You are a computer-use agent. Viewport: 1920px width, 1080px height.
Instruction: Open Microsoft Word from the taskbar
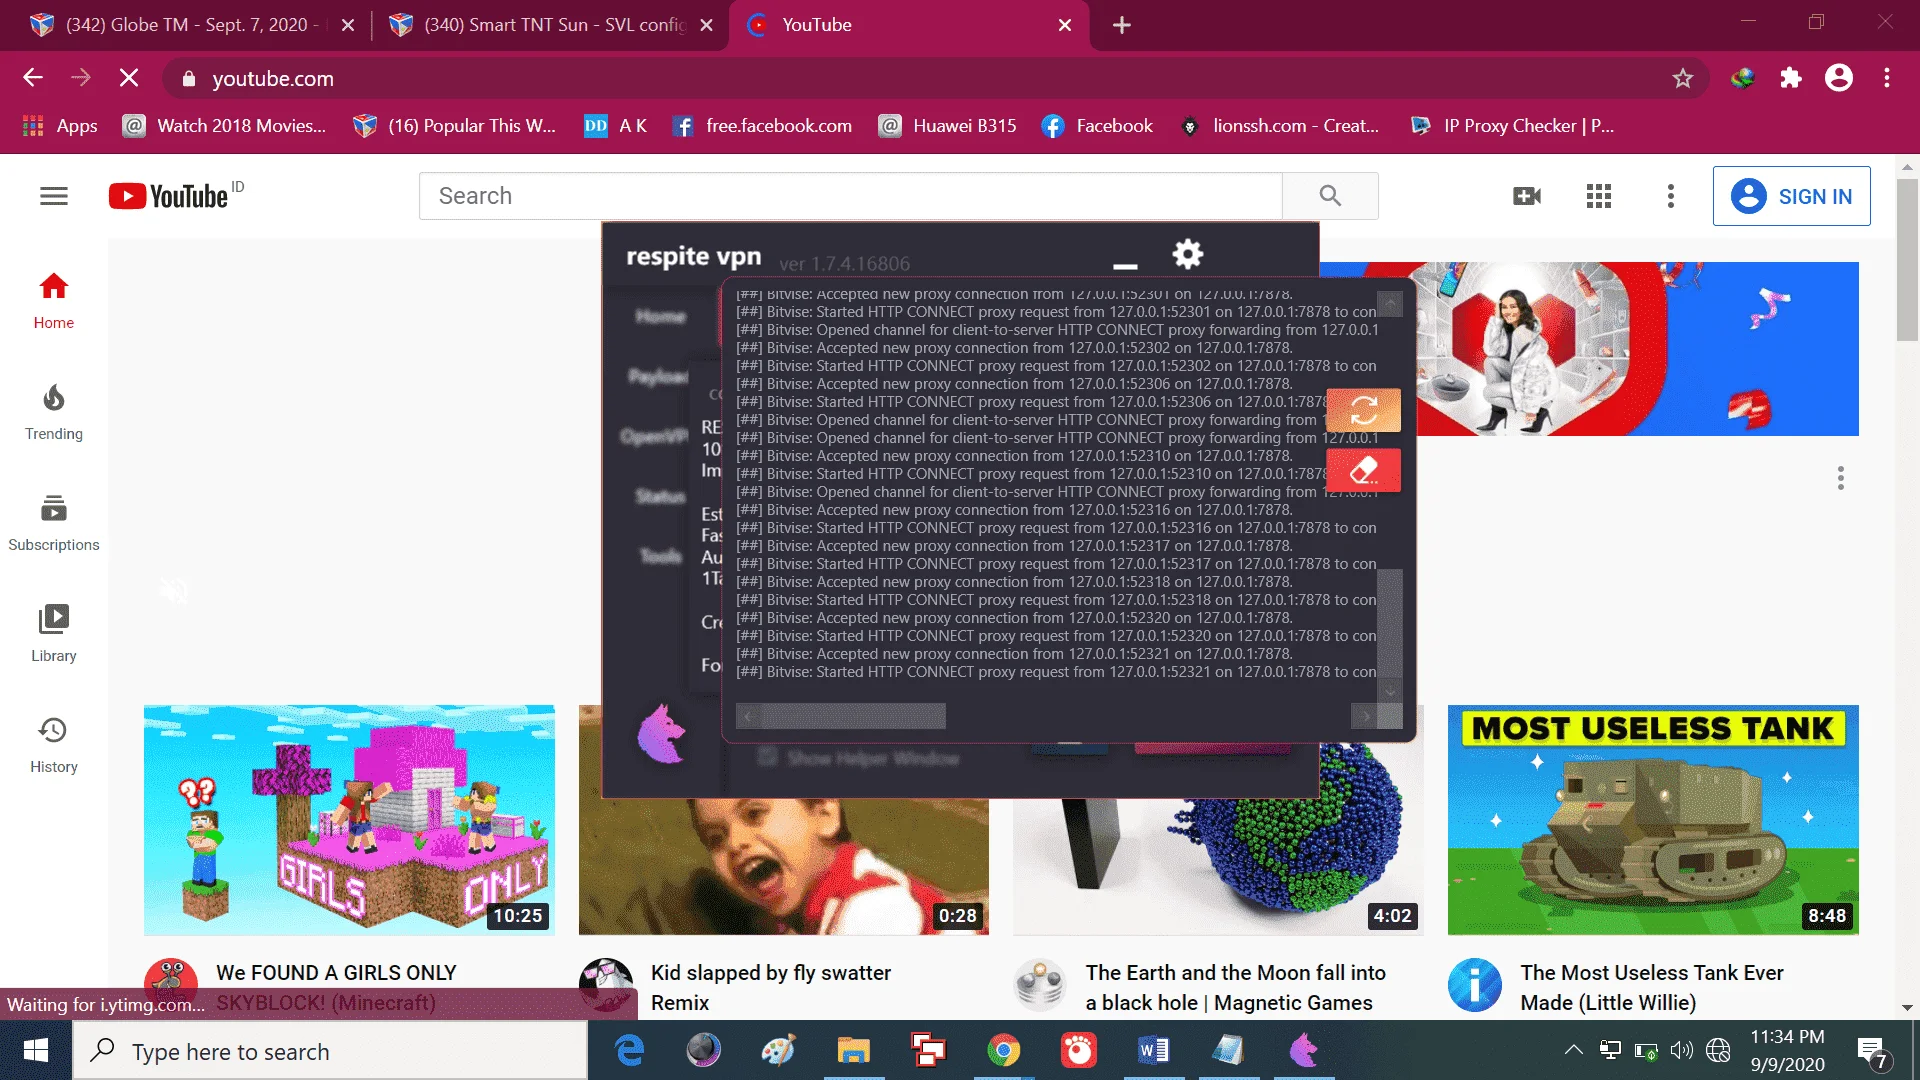[x=1153, y=1050]
